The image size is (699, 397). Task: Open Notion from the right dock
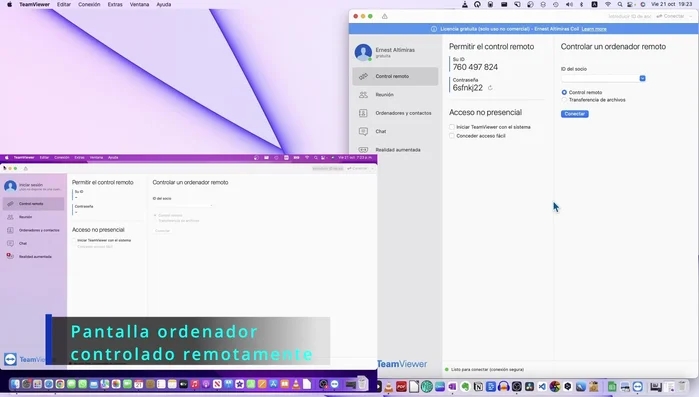[478, 386]
